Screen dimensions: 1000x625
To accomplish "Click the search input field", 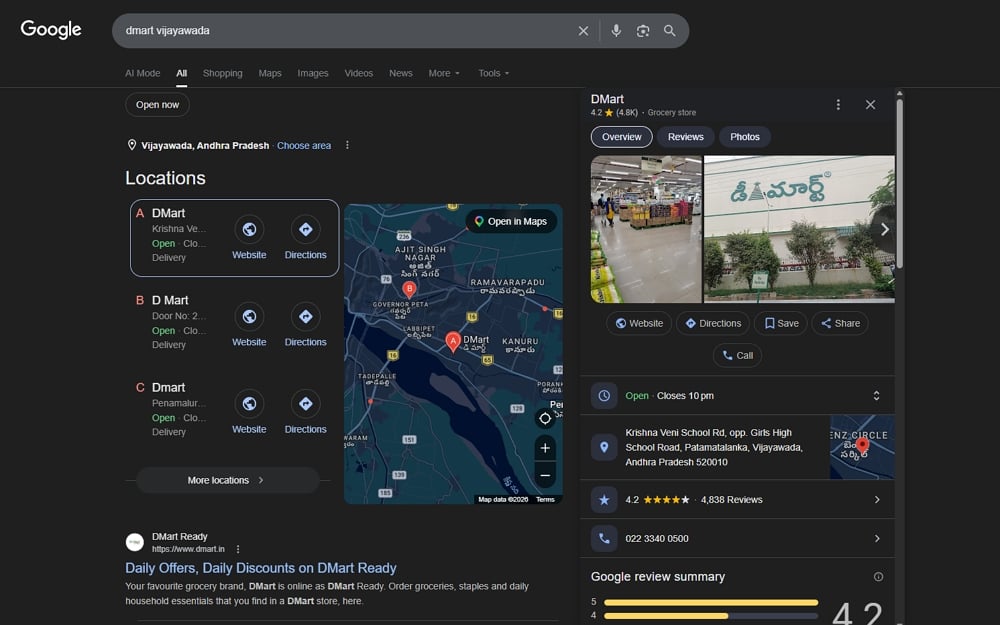I will point(344,31).
